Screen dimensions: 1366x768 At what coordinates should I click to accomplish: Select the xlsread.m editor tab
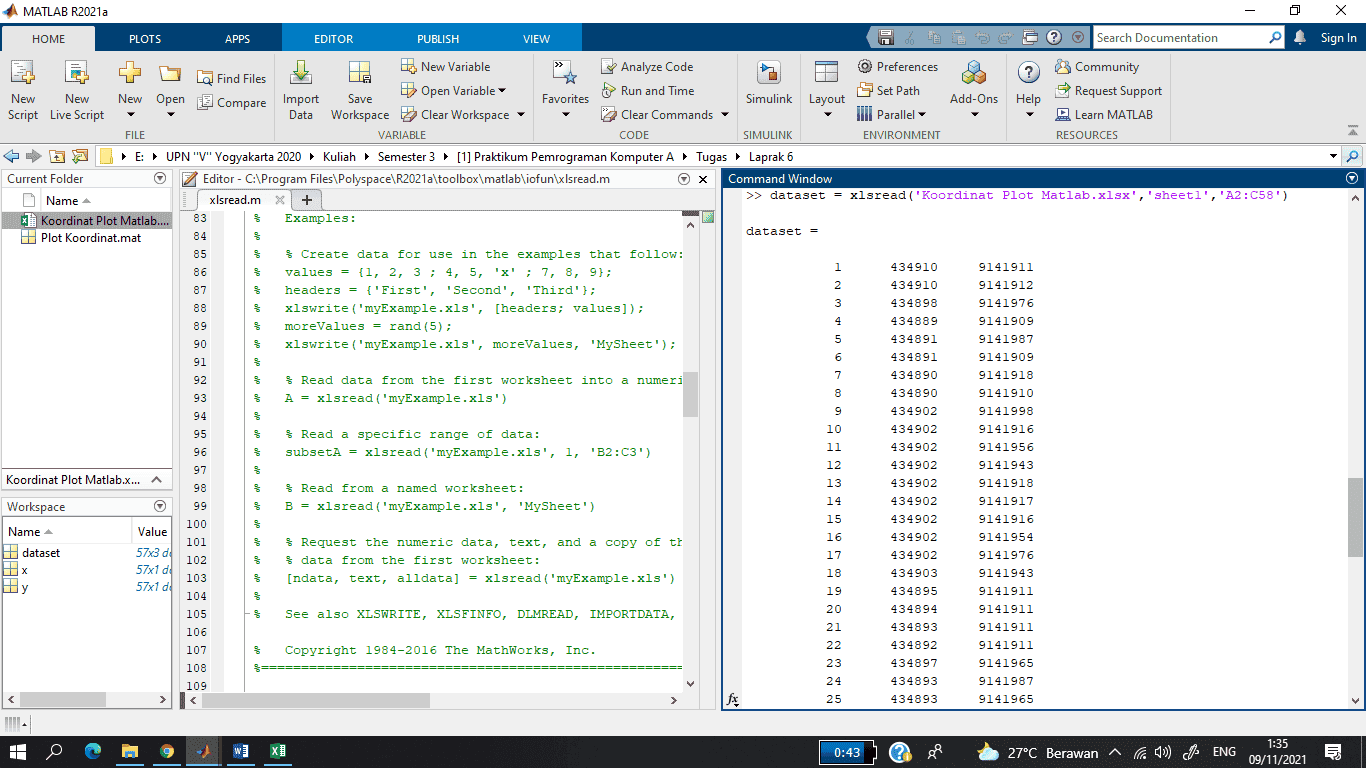click(235, 200)
